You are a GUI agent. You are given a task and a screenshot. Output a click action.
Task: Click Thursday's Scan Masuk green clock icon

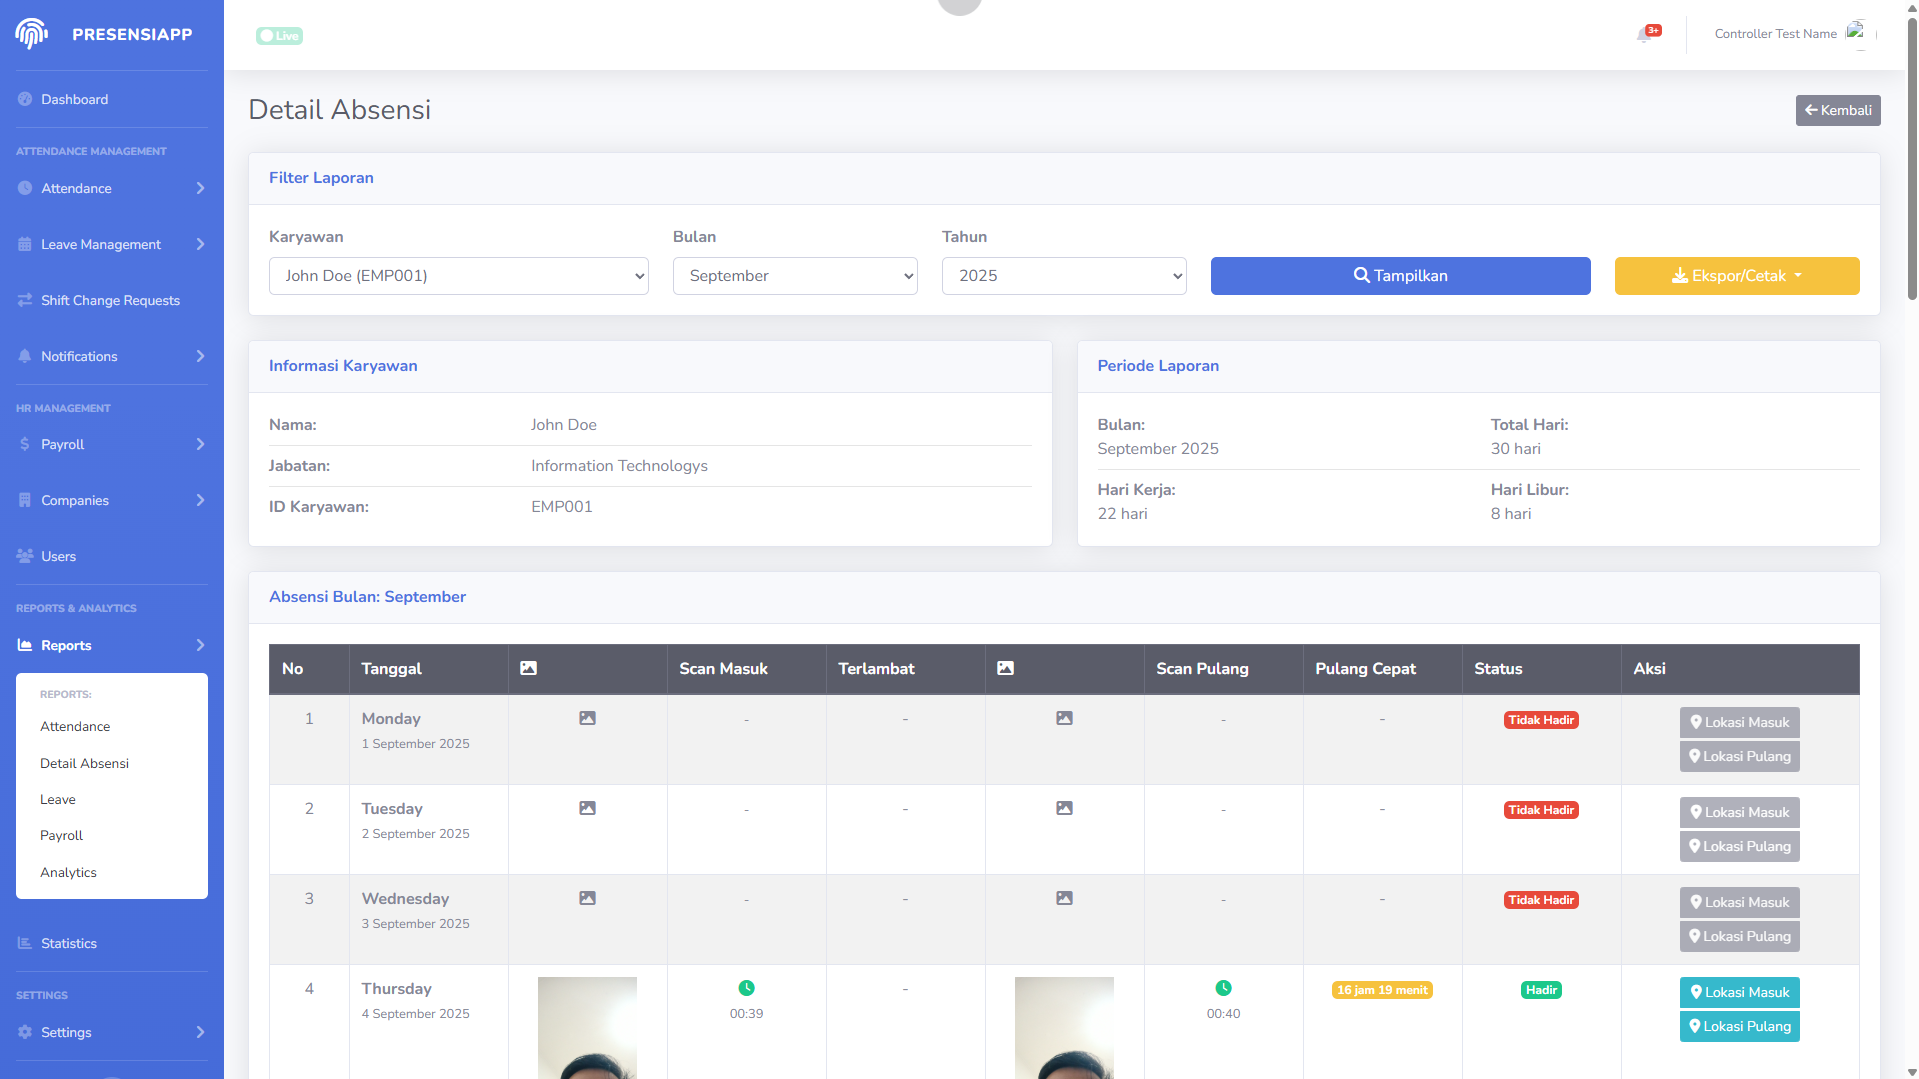747,988
